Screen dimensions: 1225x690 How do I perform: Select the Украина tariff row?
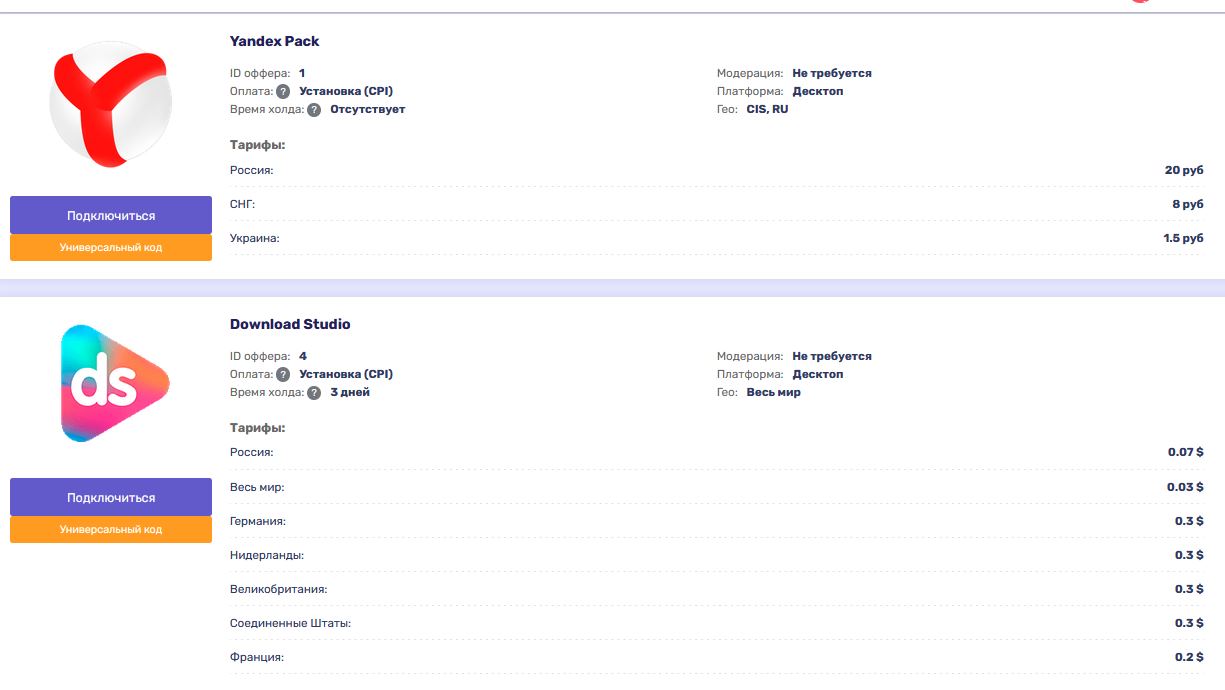[716, 238]
